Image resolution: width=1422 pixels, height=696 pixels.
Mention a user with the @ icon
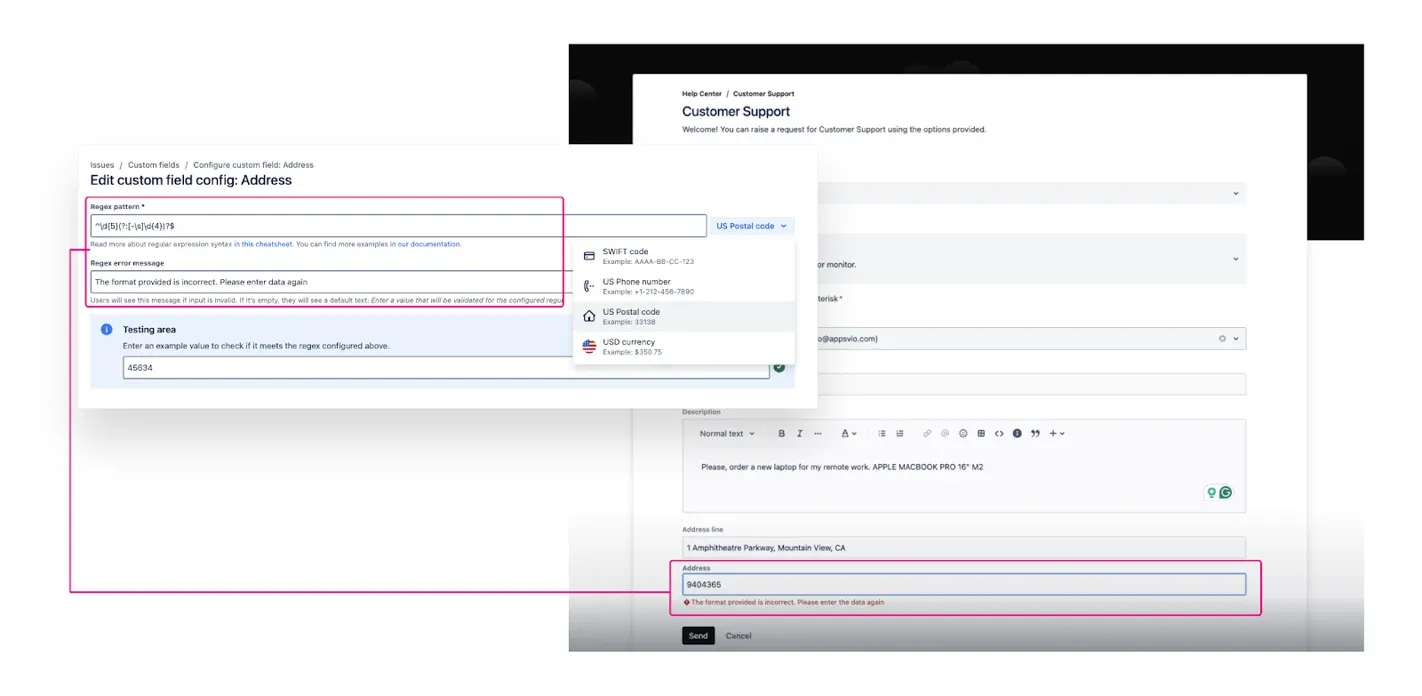[945, 433]
